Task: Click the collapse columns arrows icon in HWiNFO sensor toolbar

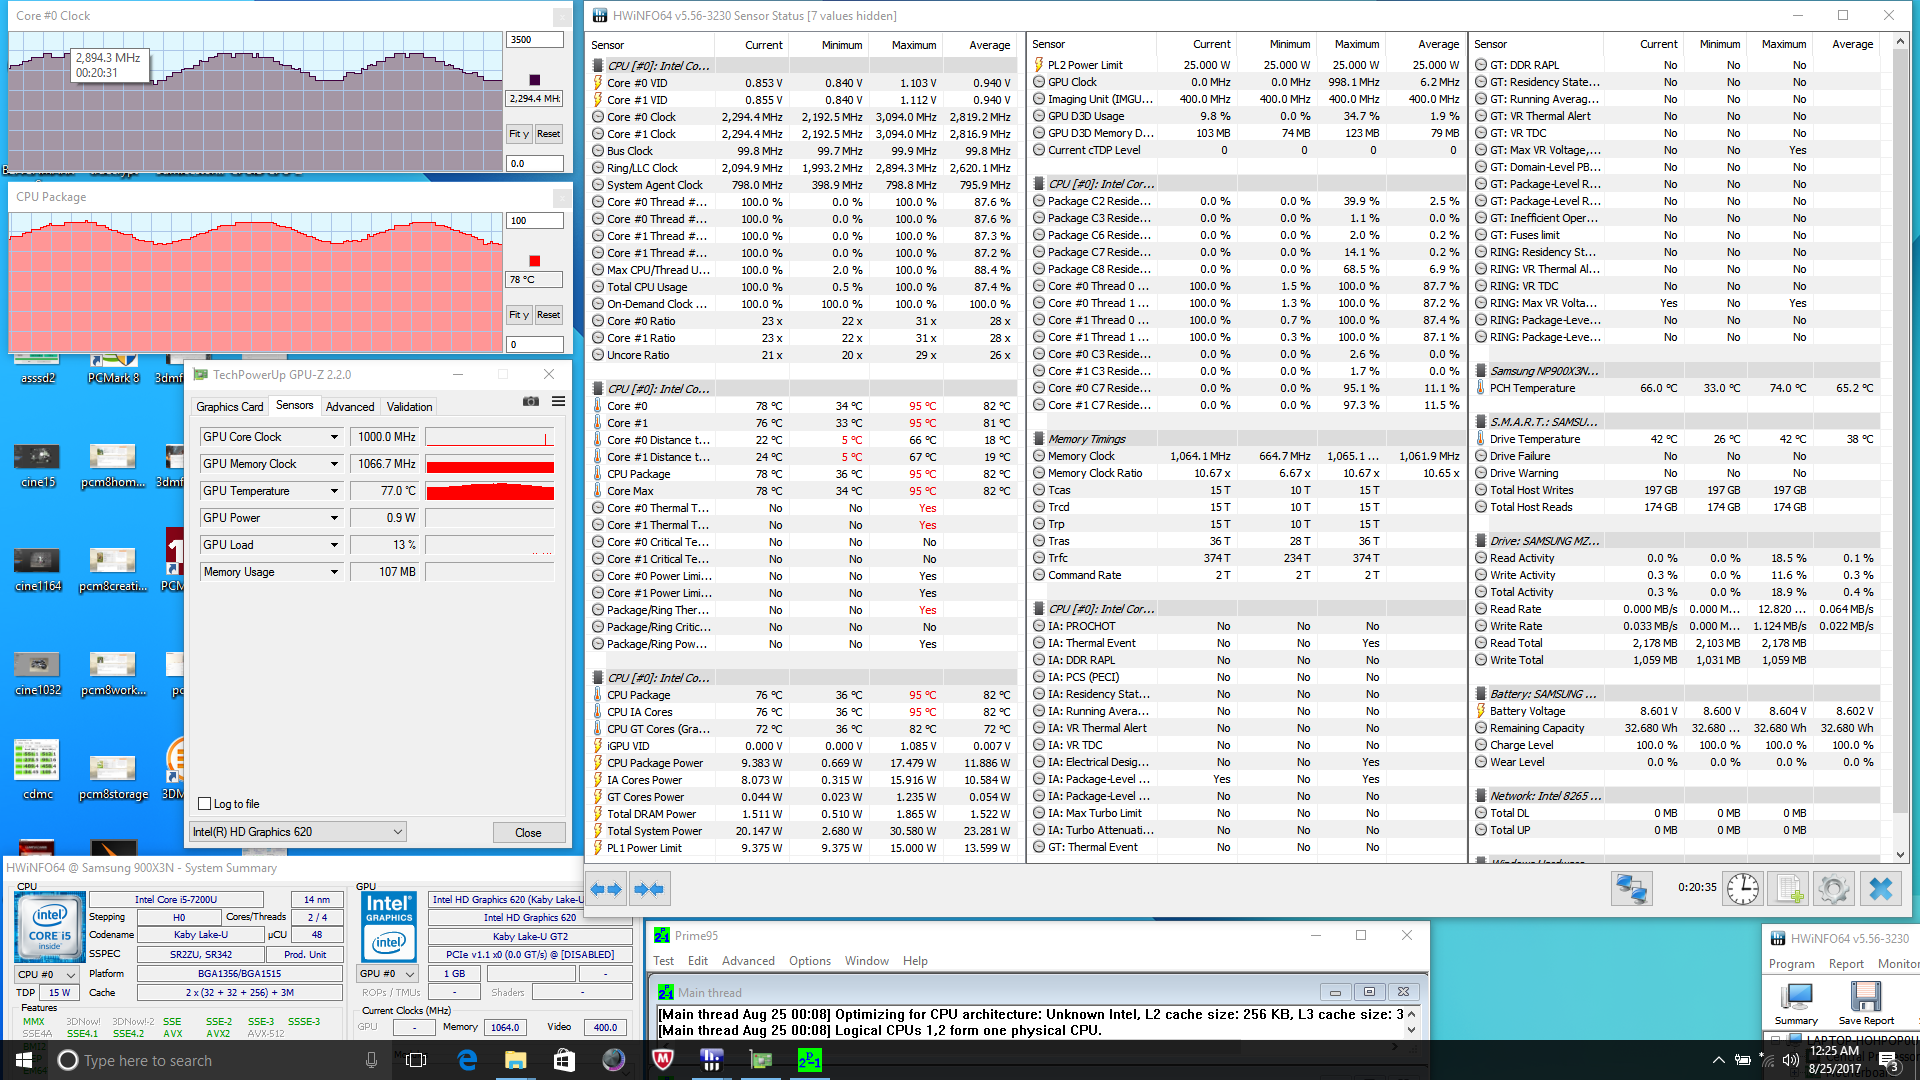Action: tap(650, 889)
